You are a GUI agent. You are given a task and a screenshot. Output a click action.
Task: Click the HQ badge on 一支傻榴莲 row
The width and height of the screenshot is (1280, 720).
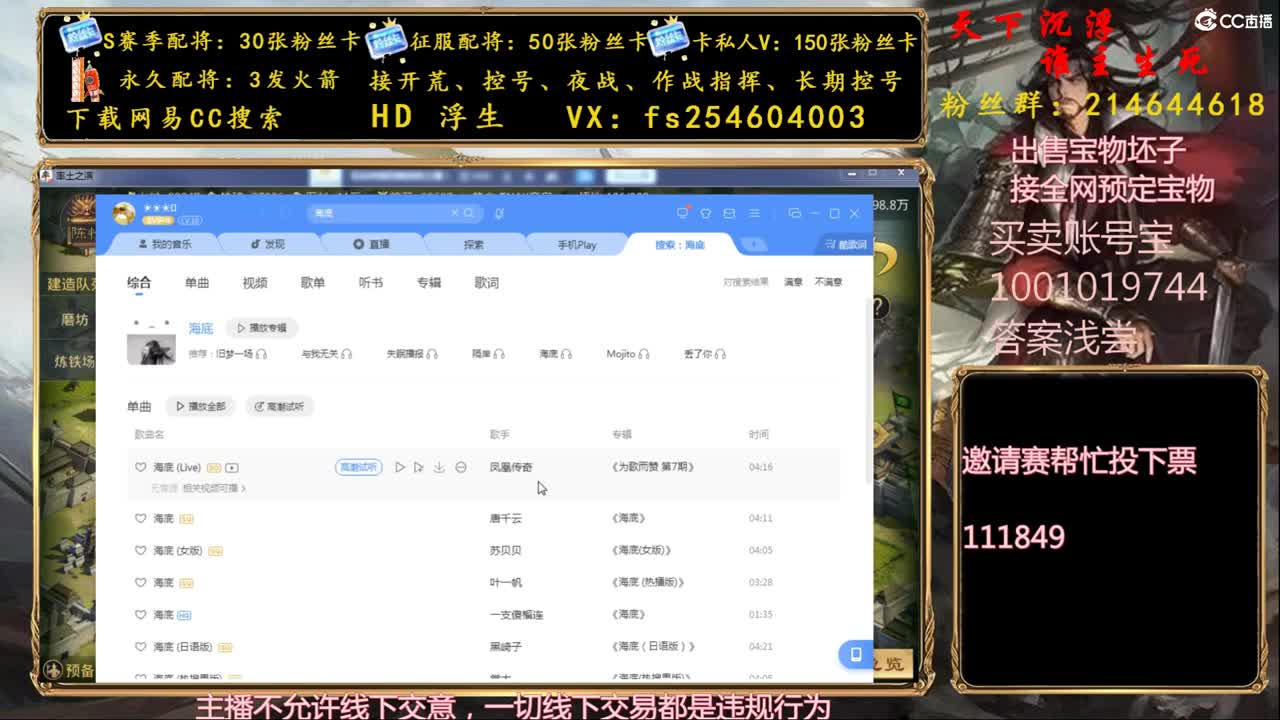184,614
